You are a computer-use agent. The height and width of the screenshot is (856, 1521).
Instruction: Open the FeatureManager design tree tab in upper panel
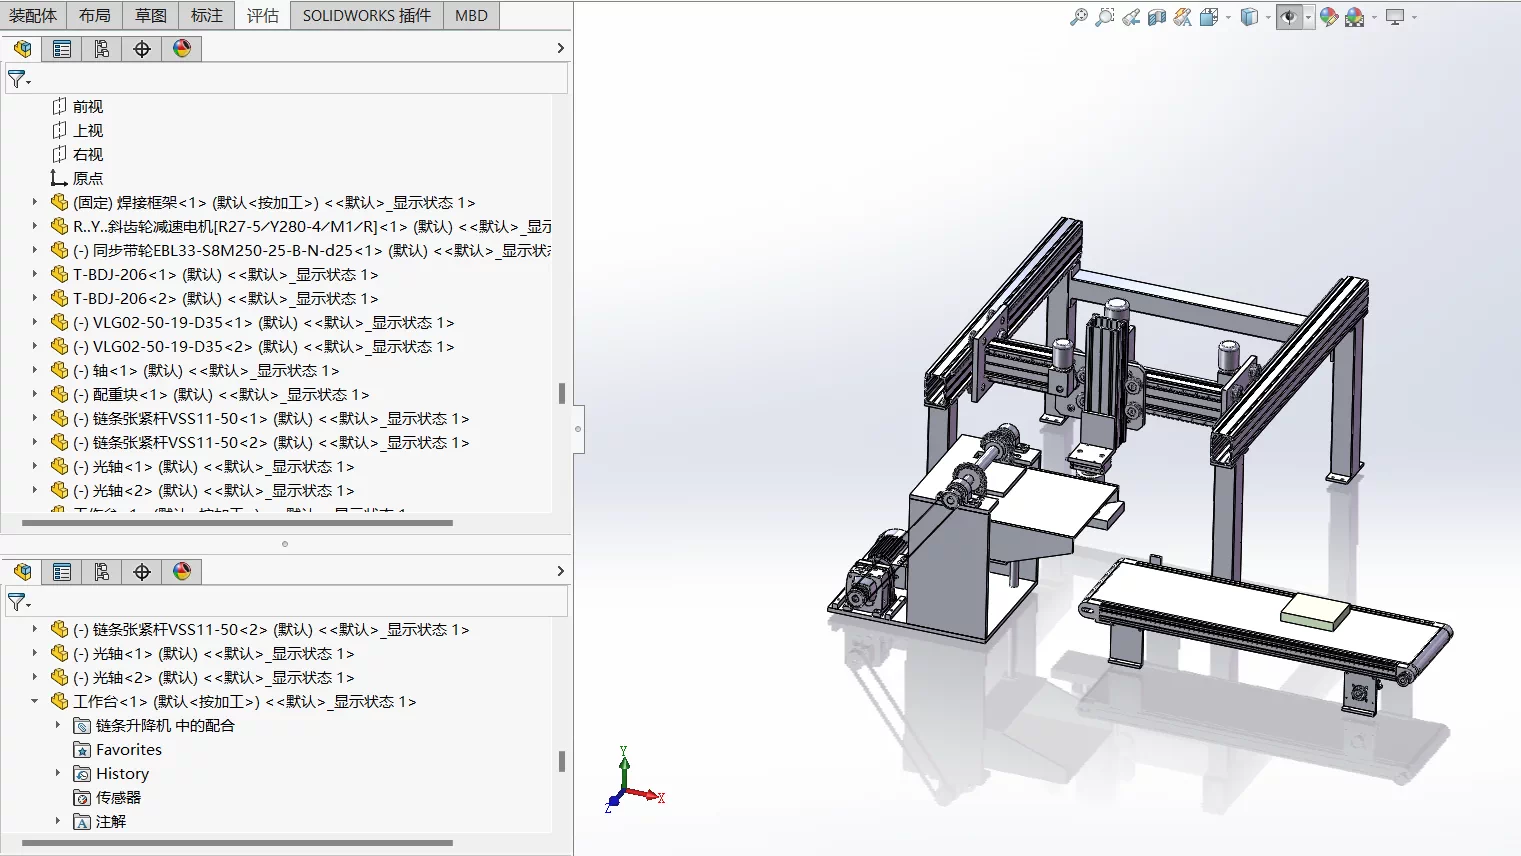[22, 49]
